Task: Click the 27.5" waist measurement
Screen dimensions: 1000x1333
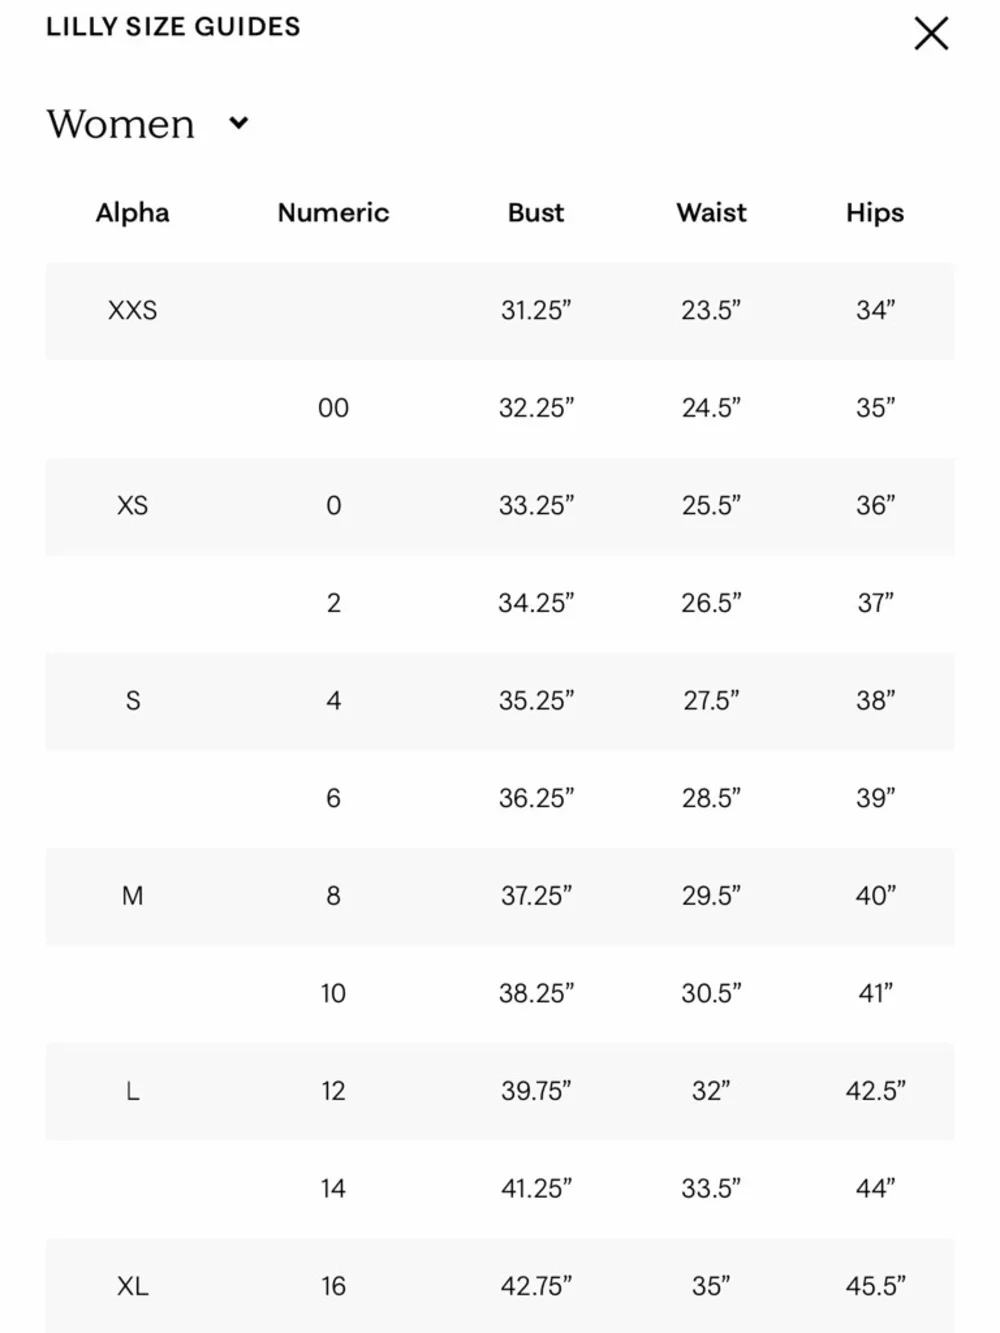Action: (x=711, y=700)
